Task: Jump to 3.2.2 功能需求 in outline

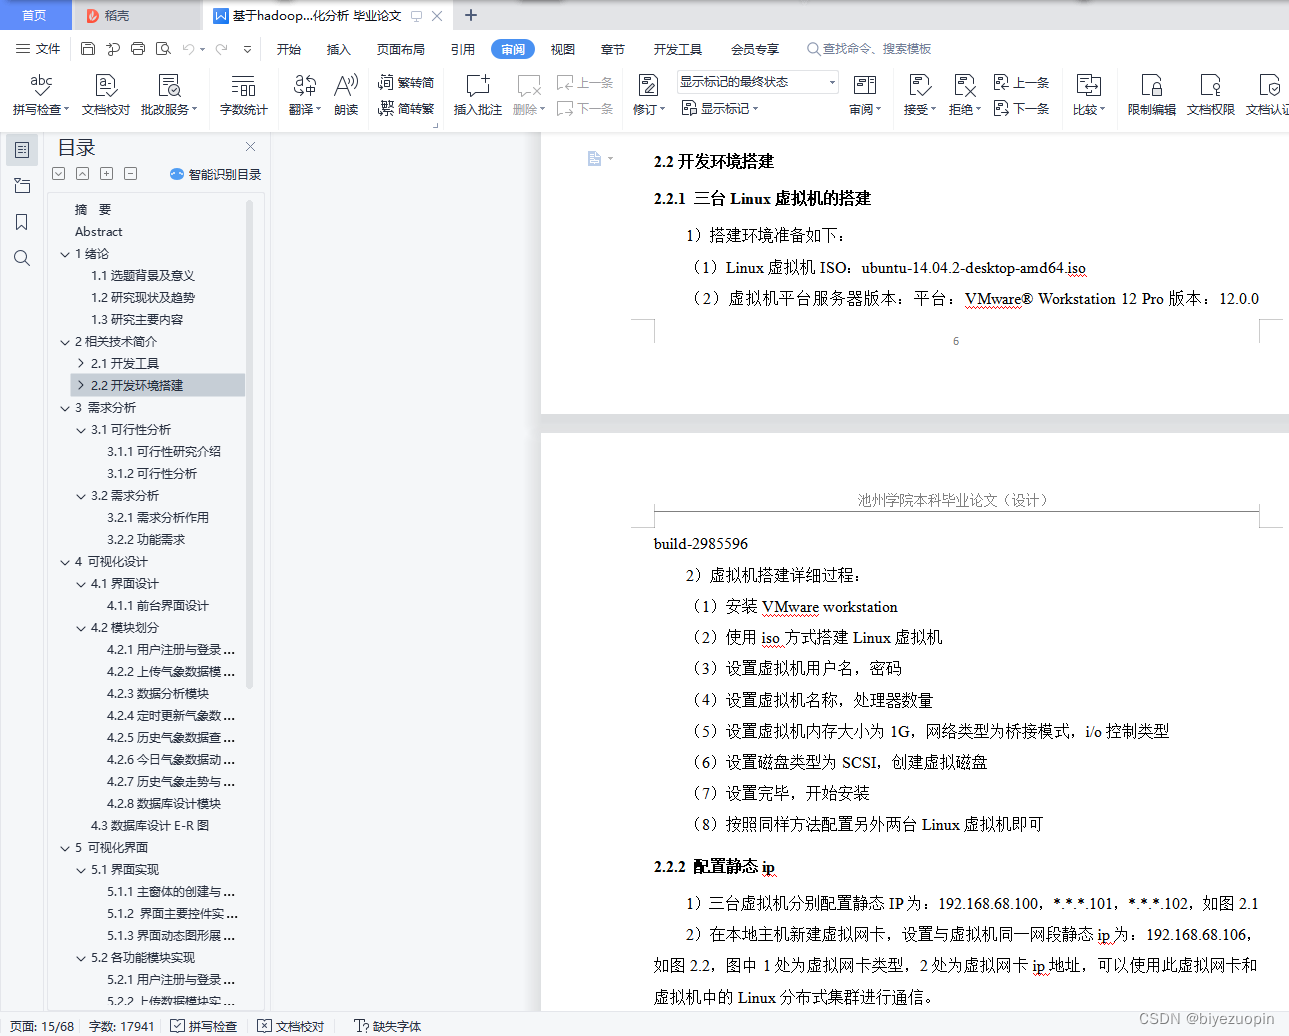Action: point(146,540)
